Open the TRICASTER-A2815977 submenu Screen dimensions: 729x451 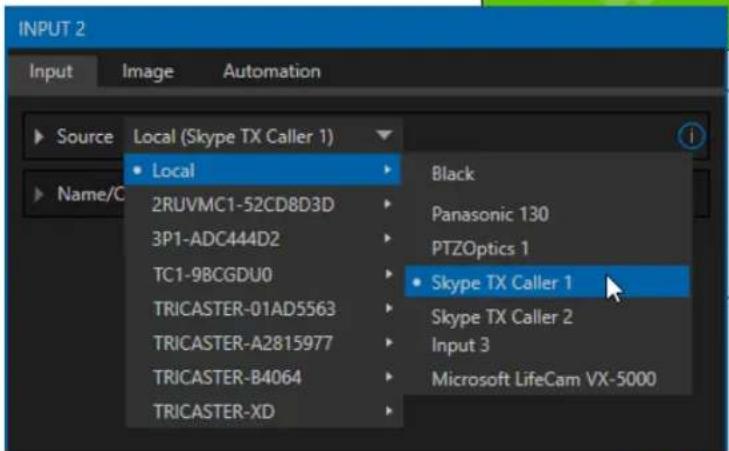[x=262, y=343]
